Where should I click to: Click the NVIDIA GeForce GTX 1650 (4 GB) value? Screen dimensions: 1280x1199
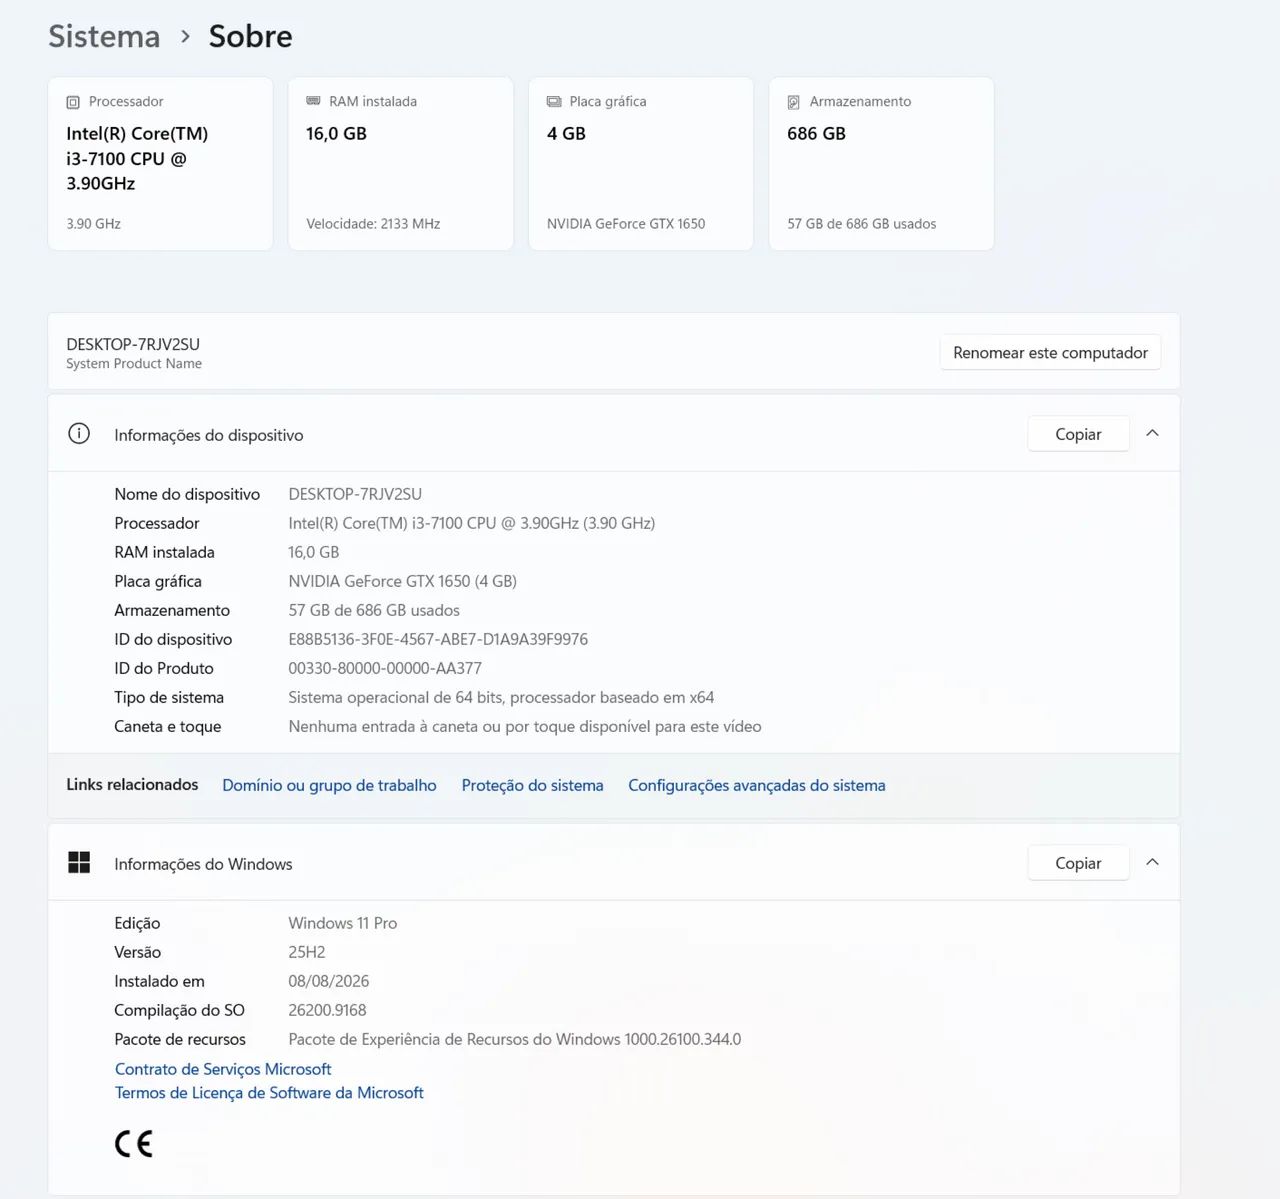402,581
